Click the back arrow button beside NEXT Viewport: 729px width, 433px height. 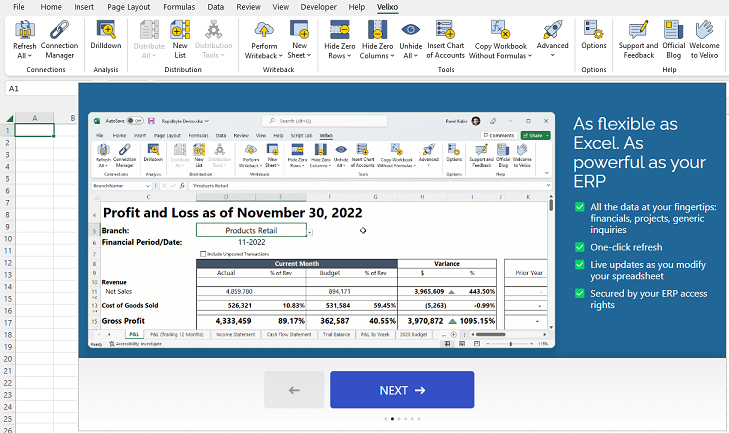294,390
